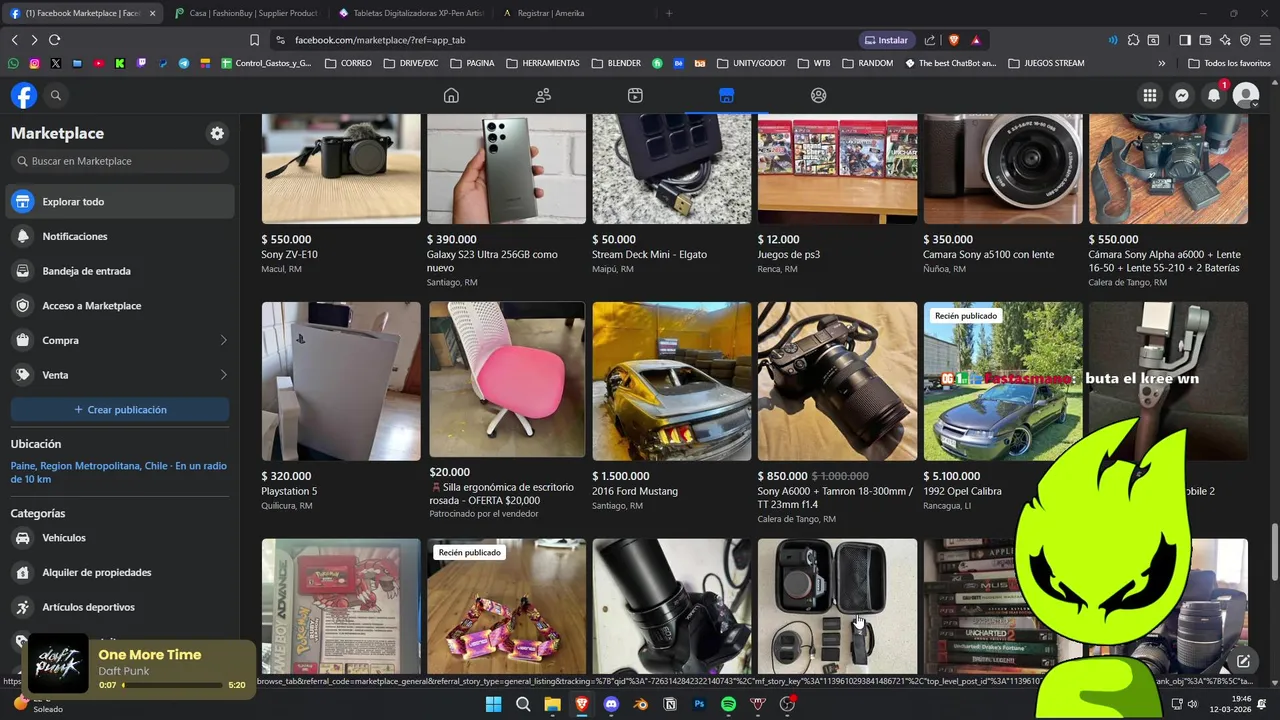Click the Crear publicación button
This screenshot has height=720, width=1280.
point(120,410)
